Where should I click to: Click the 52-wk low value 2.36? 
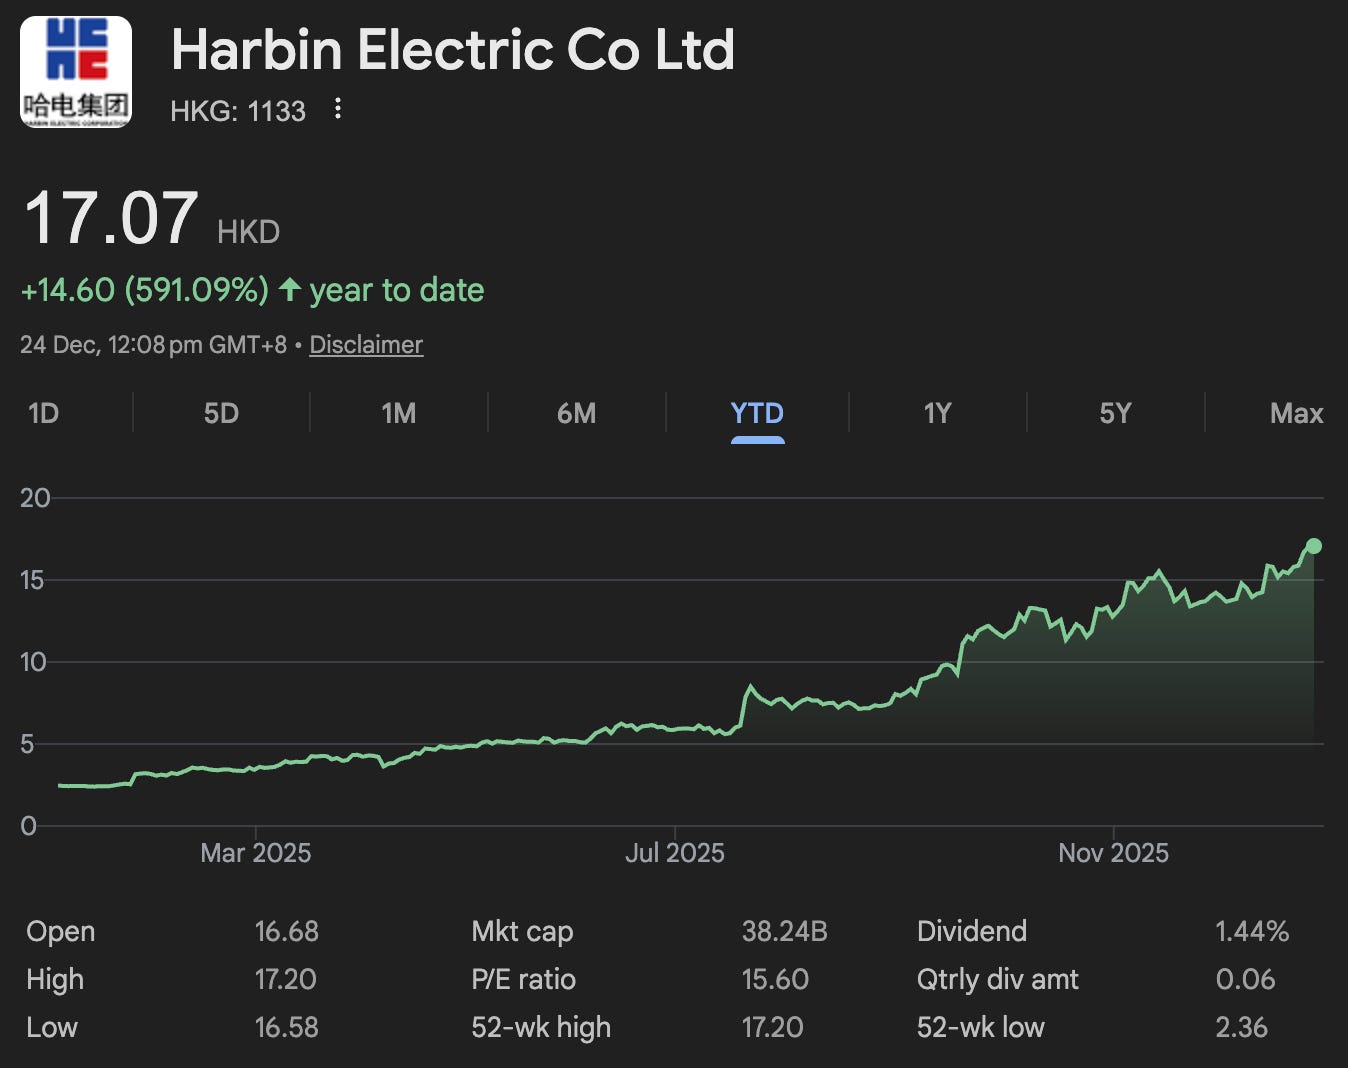point(1242,1027)
